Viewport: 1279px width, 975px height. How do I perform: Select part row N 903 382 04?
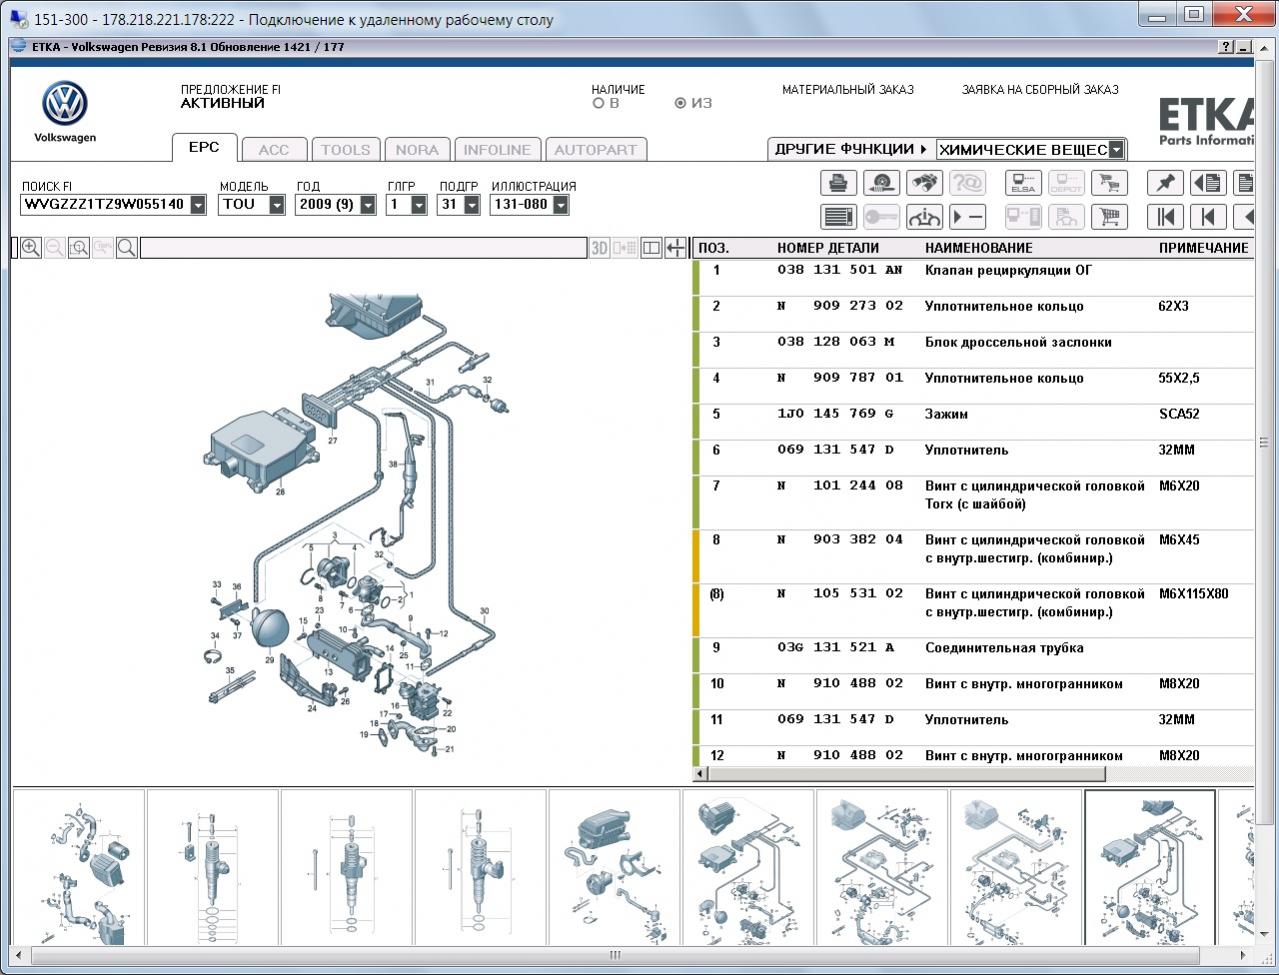tap(973, 557)
